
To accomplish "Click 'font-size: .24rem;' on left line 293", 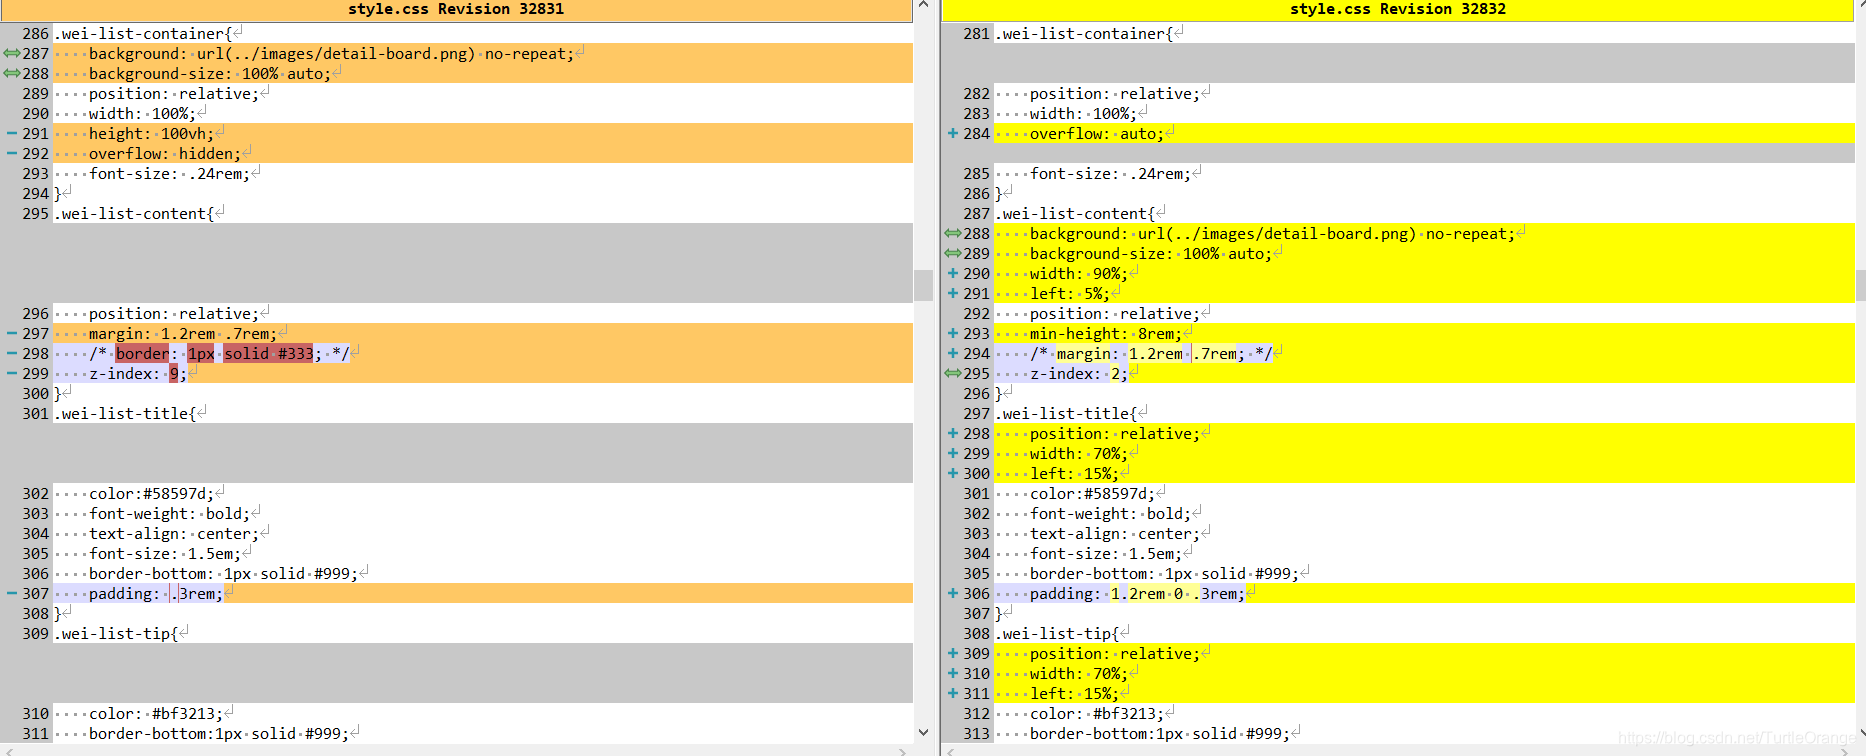I will pyautogui.click(x=169, y=173).
